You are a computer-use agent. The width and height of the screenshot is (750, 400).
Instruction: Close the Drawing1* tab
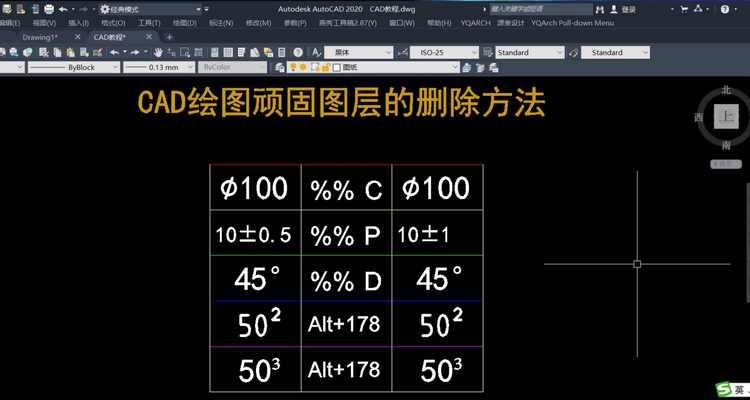tap(77, 37)
